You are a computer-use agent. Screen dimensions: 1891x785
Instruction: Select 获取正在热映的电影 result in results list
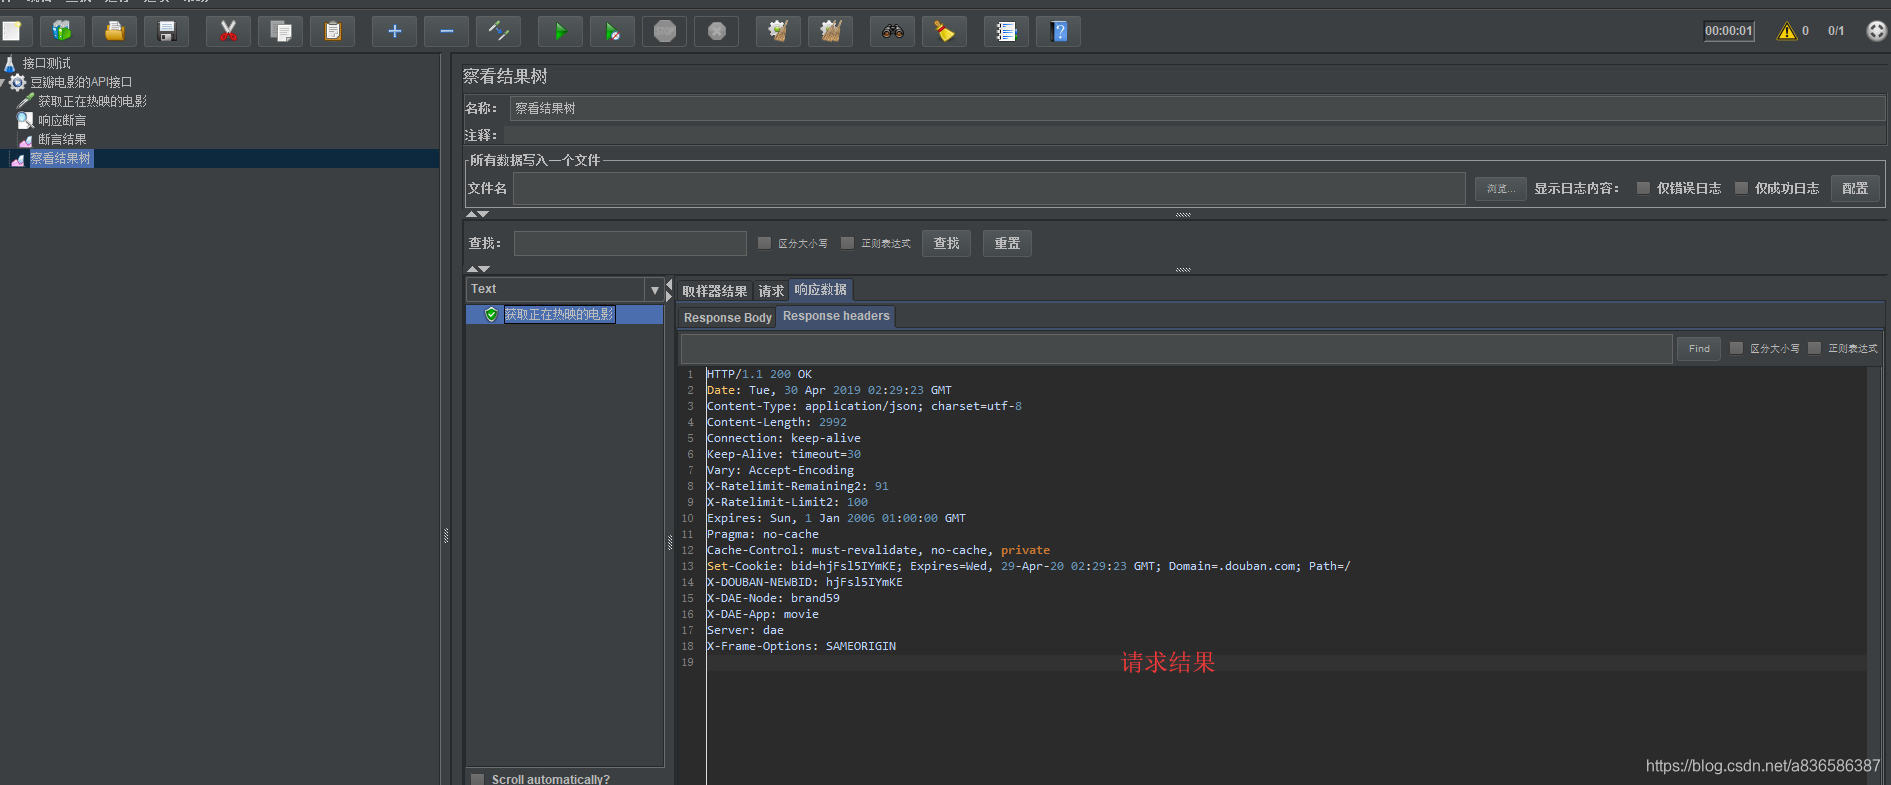[559, 314]
